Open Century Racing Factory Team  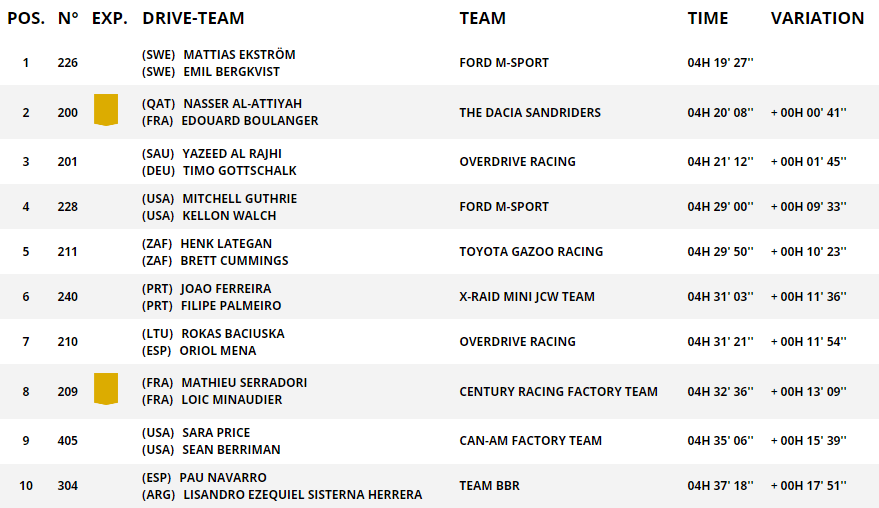point(558,392)
